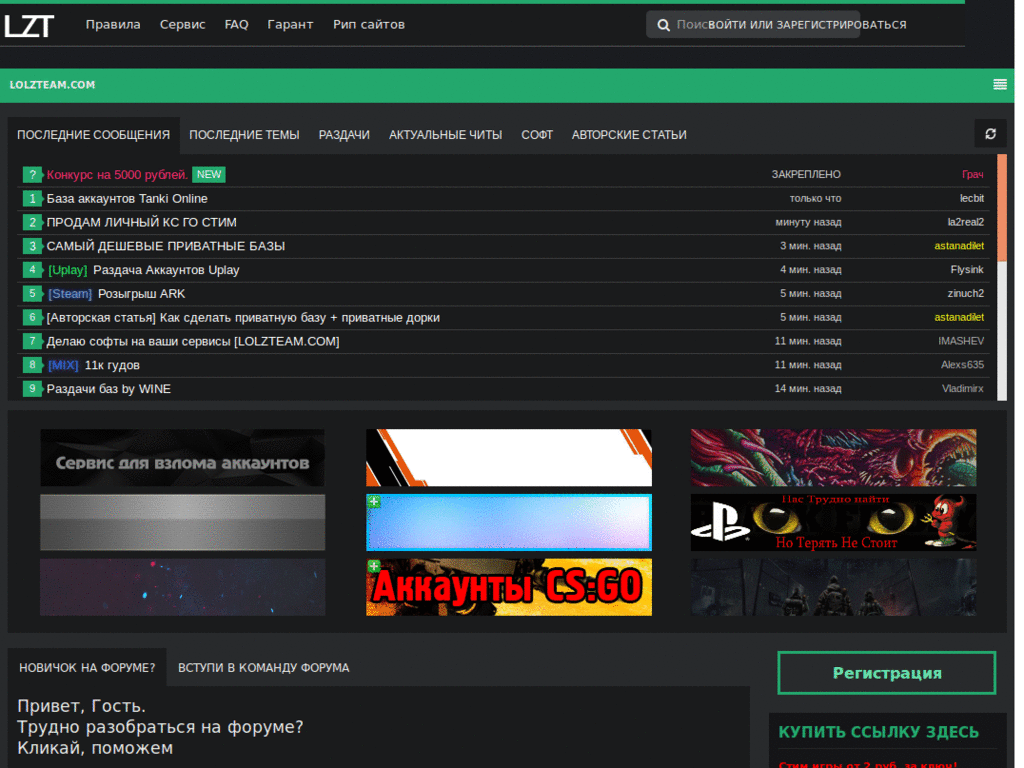Switch to Последние темы tab
Screen dimensions: 1024x768
[244, 135]
